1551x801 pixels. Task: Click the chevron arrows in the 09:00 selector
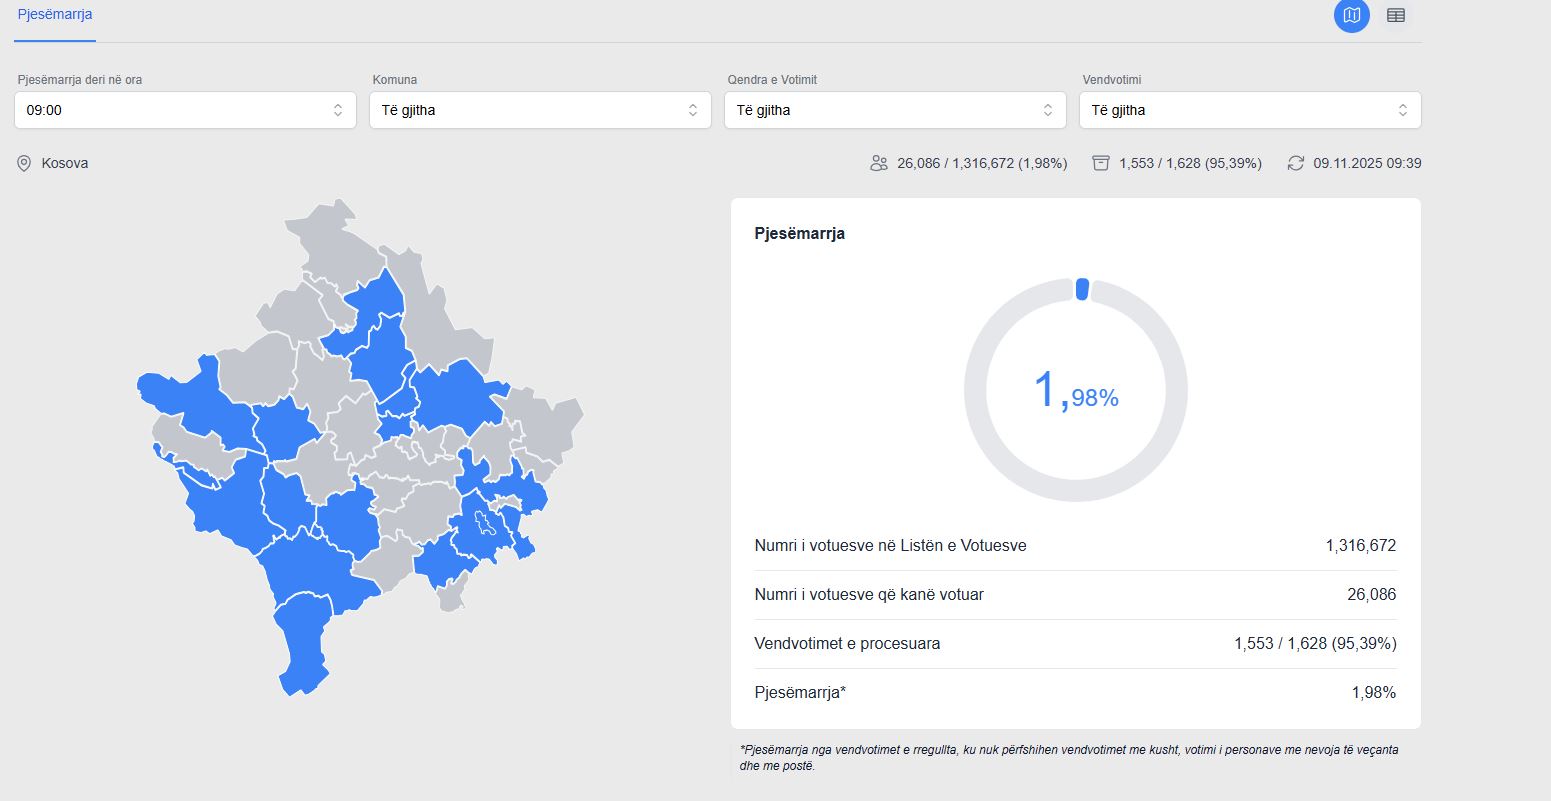point(338,110)
